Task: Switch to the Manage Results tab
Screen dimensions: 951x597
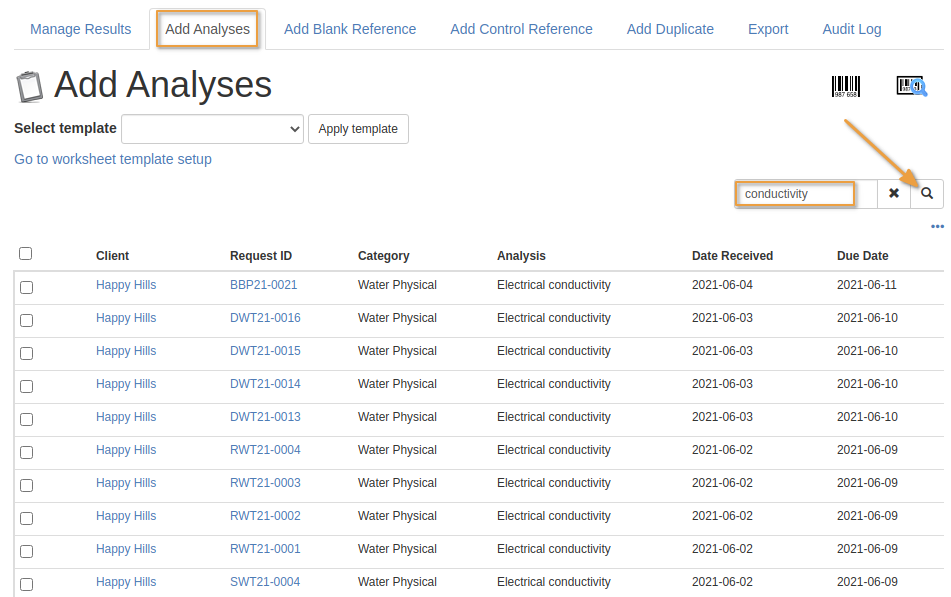Action: coord(80,29)
